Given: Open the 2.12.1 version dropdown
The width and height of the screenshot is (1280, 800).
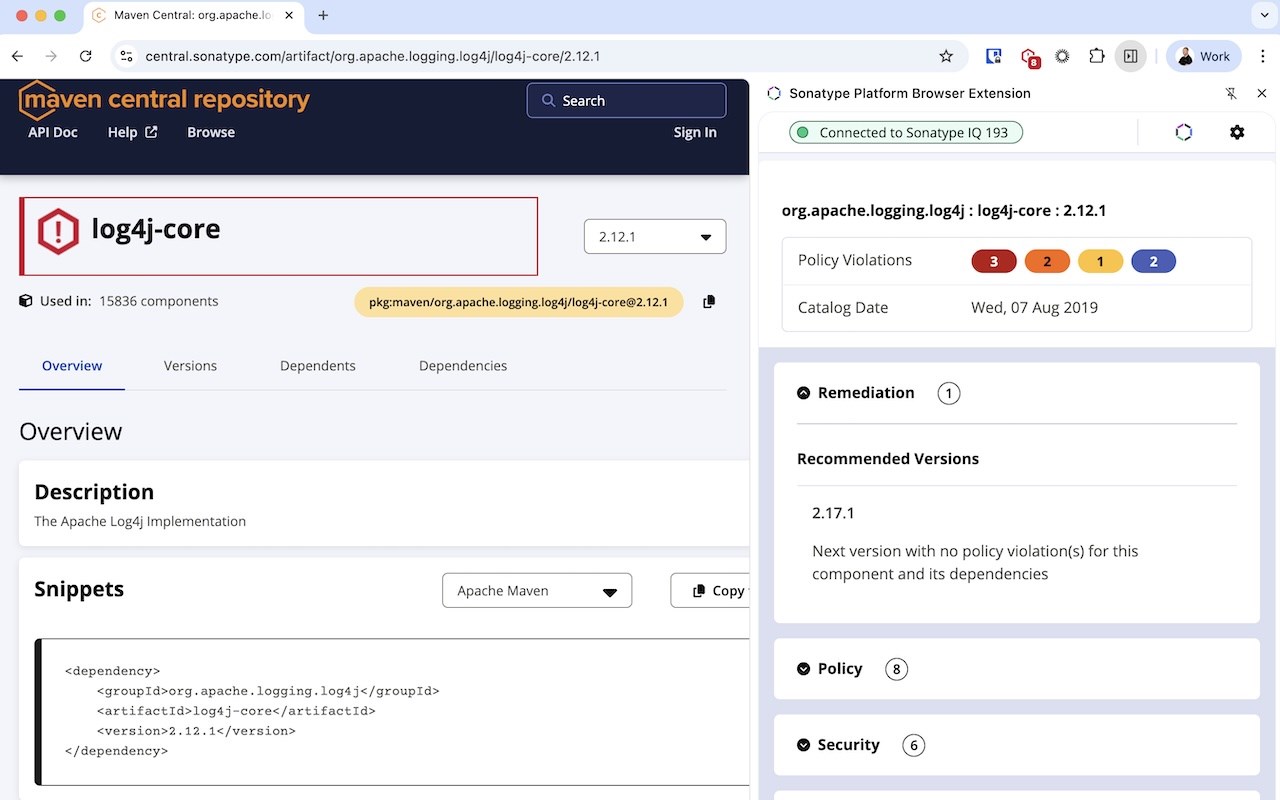Looking at the screenshot, I should 655,237.
